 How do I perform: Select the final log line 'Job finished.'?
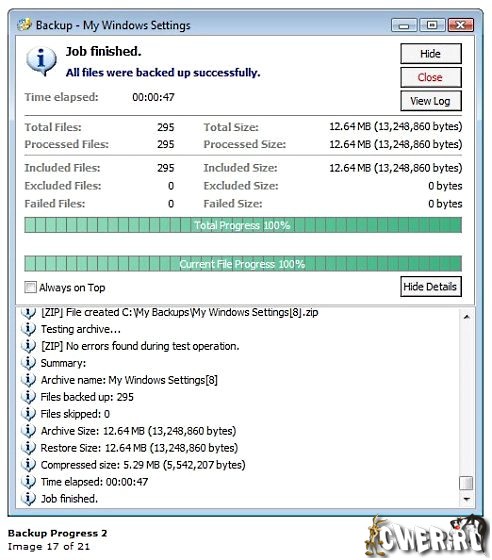[x=69, y=499]
